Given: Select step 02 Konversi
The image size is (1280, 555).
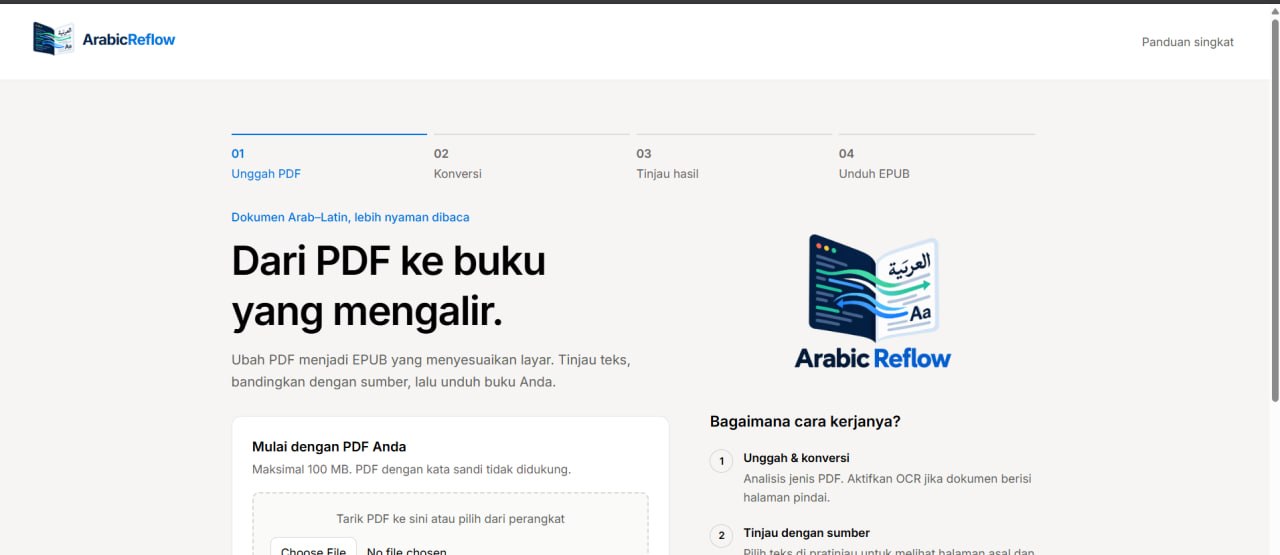Looking at the screenshot, I should (532, 158).
